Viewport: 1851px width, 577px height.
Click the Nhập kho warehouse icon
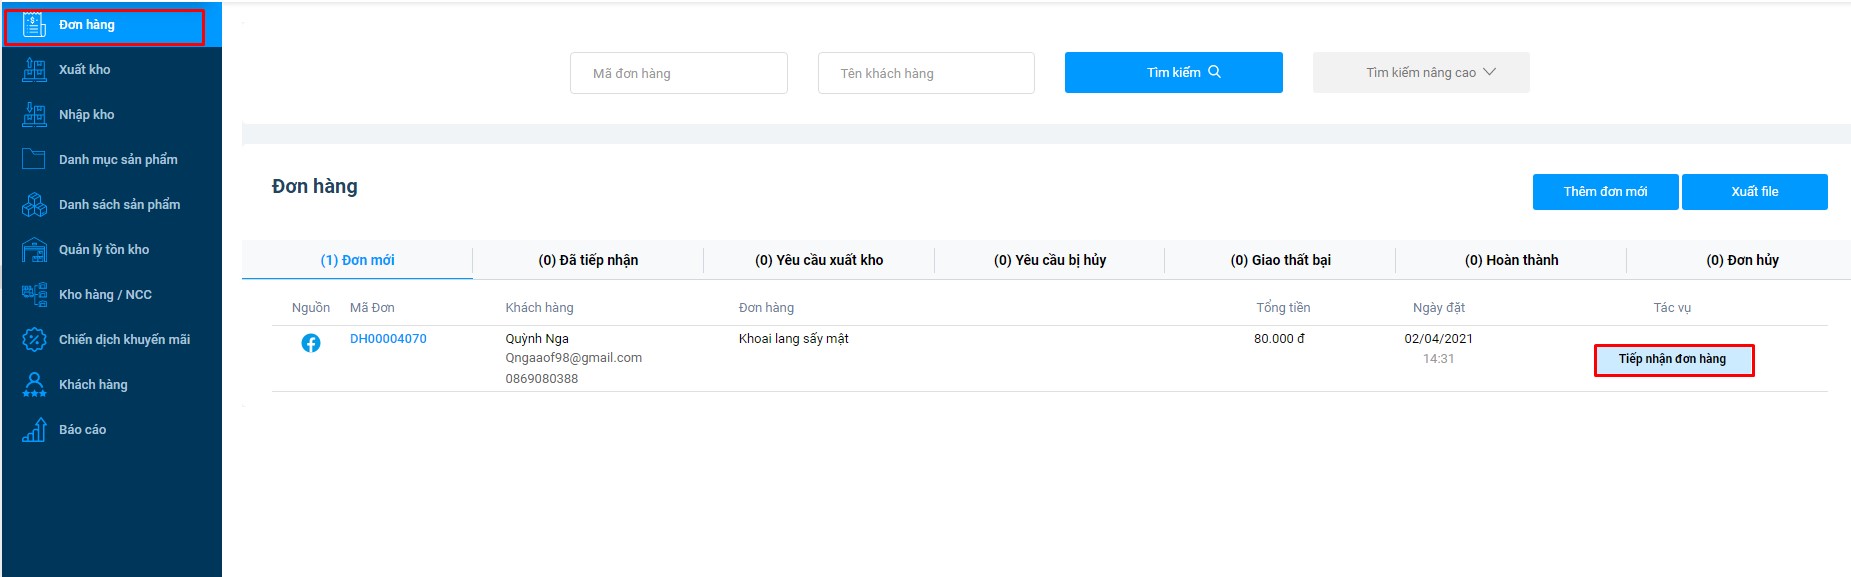34,115
